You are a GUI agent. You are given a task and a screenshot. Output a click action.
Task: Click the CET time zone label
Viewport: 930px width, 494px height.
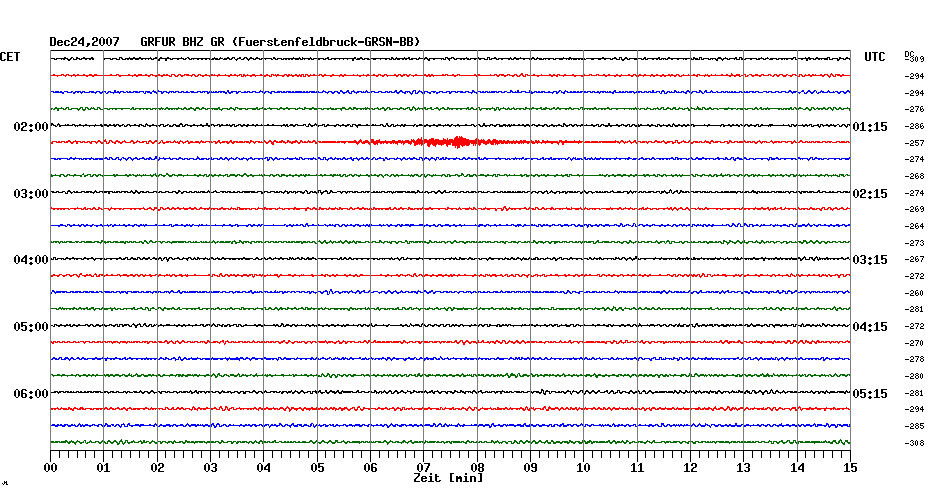pyautogui.click(x=10, y=57)
